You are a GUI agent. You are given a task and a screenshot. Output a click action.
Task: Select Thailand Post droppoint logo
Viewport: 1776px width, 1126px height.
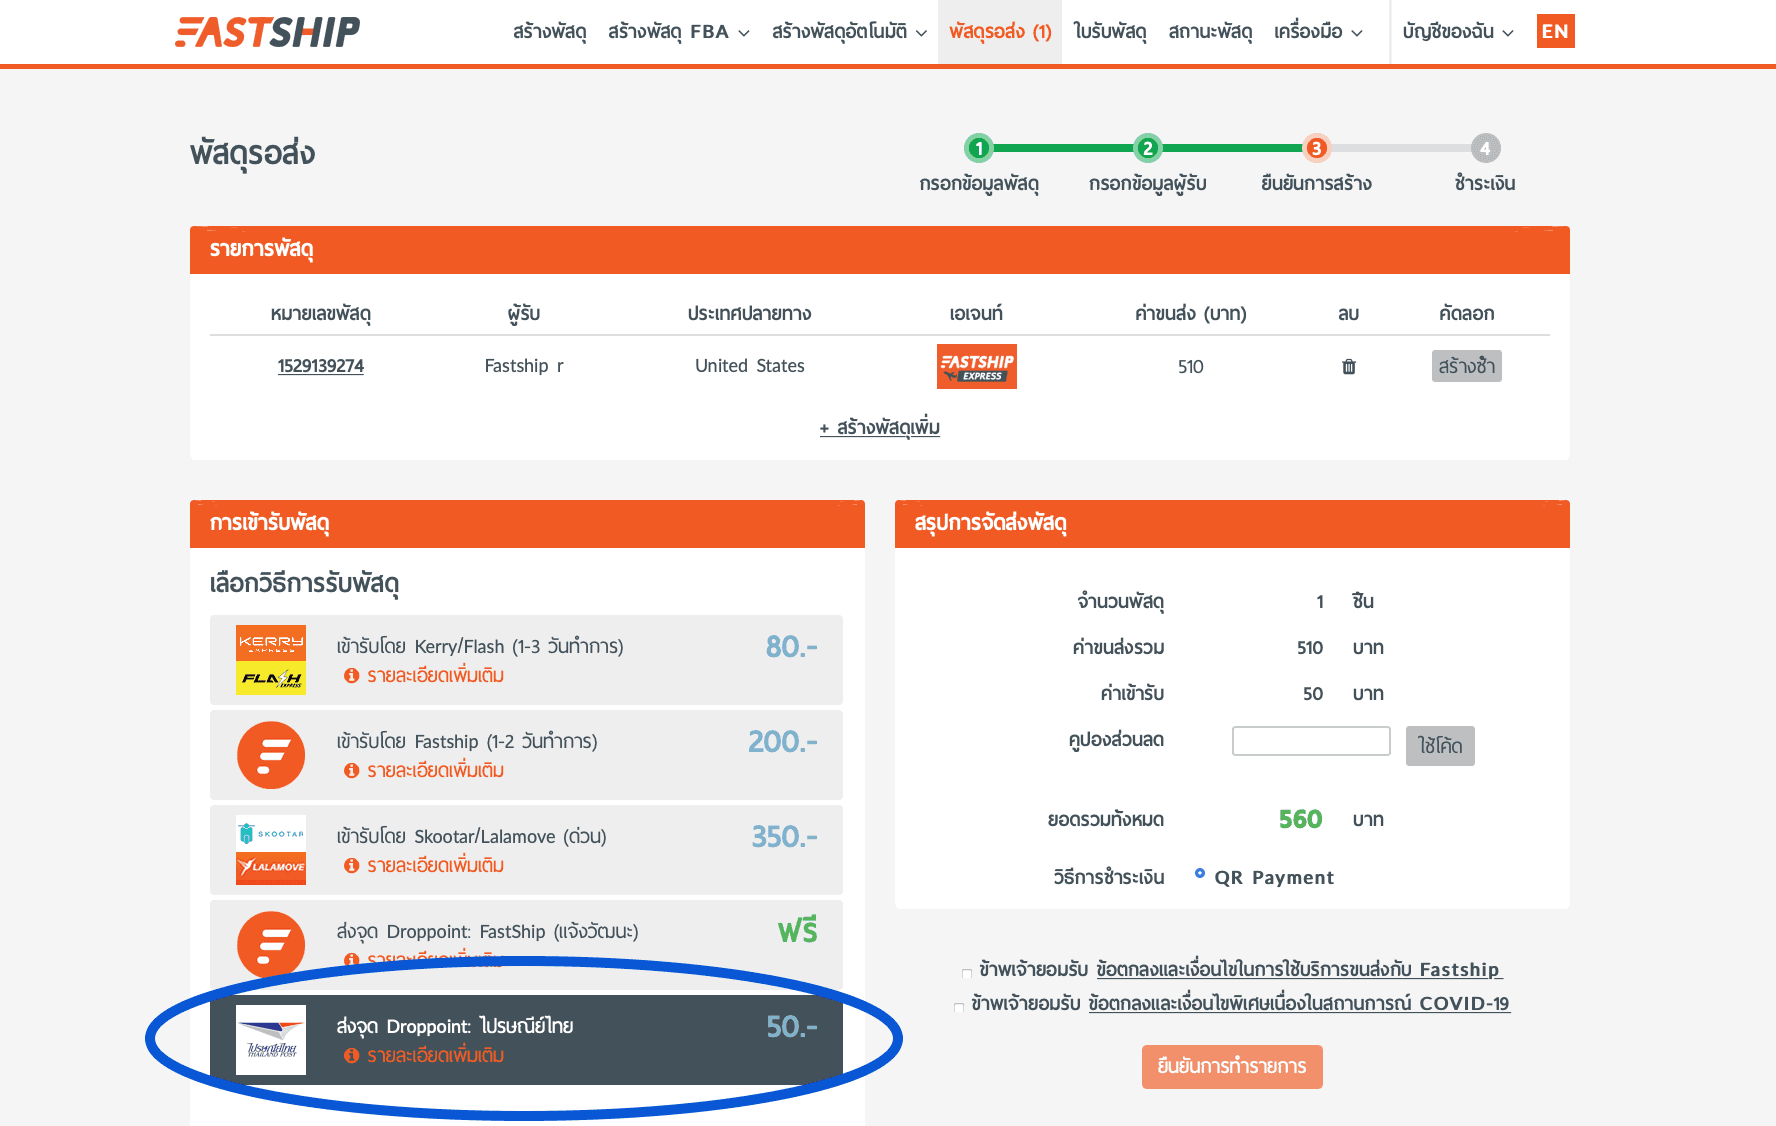(271, 1040)
